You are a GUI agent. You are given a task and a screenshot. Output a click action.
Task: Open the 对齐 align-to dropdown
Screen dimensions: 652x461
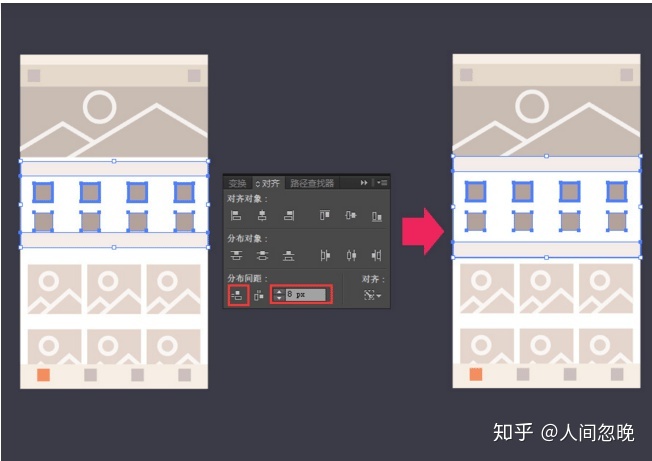372,295
